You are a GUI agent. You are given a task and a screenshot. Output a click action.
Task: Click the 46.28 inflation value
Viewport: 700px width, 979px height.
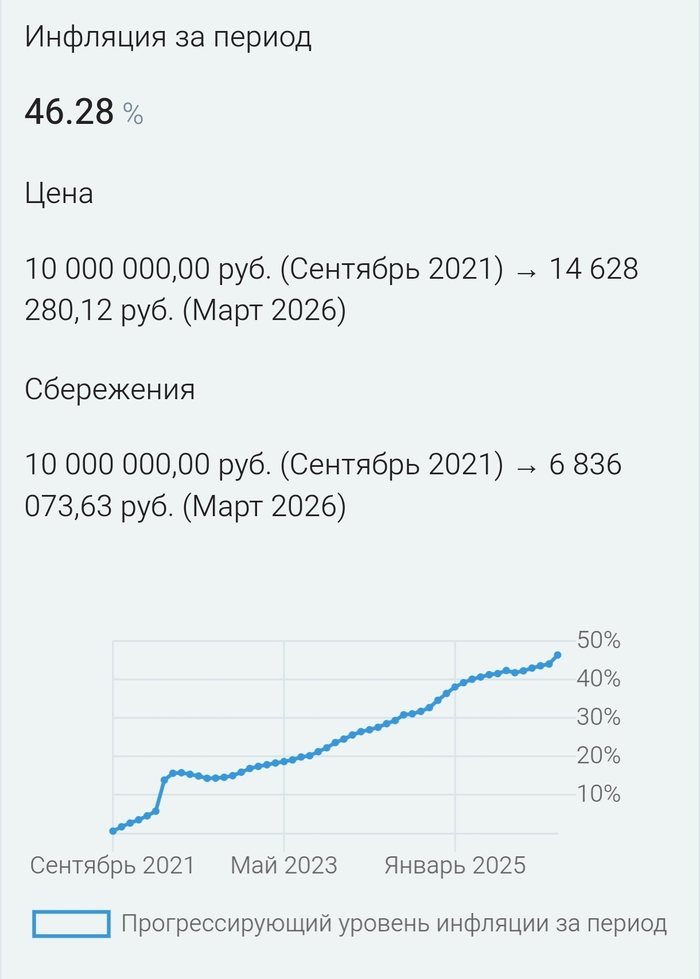coord(69,113)
